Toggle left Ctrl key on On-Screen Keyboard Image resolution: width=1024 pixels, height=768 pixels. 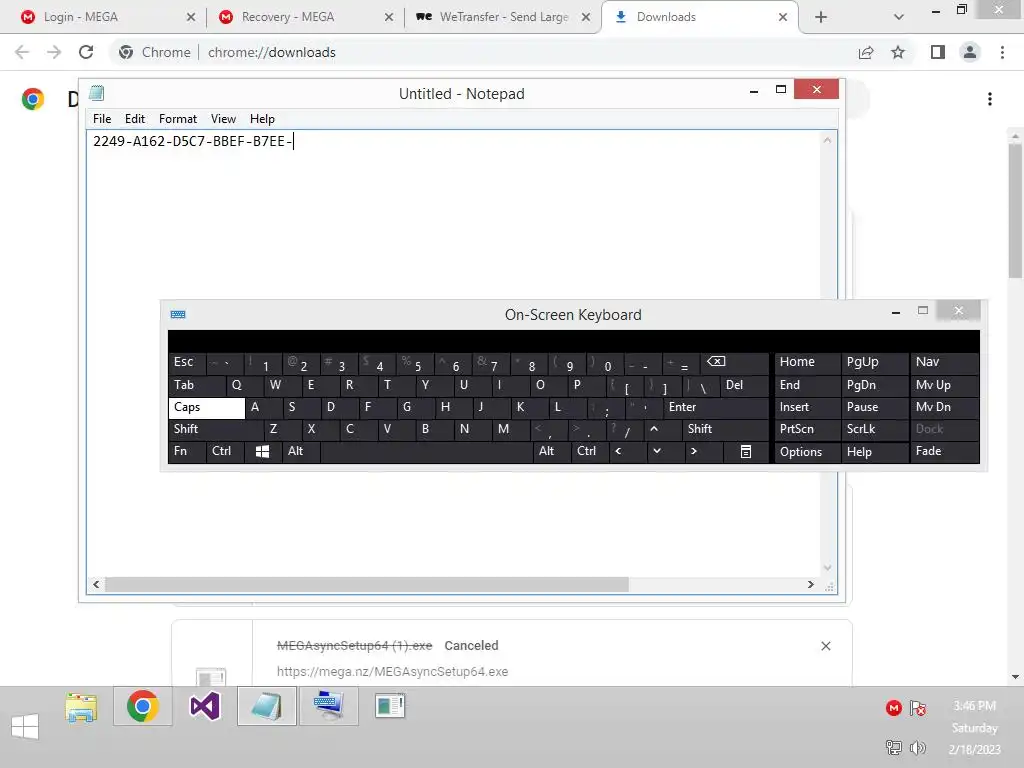[x=225, y=451]
